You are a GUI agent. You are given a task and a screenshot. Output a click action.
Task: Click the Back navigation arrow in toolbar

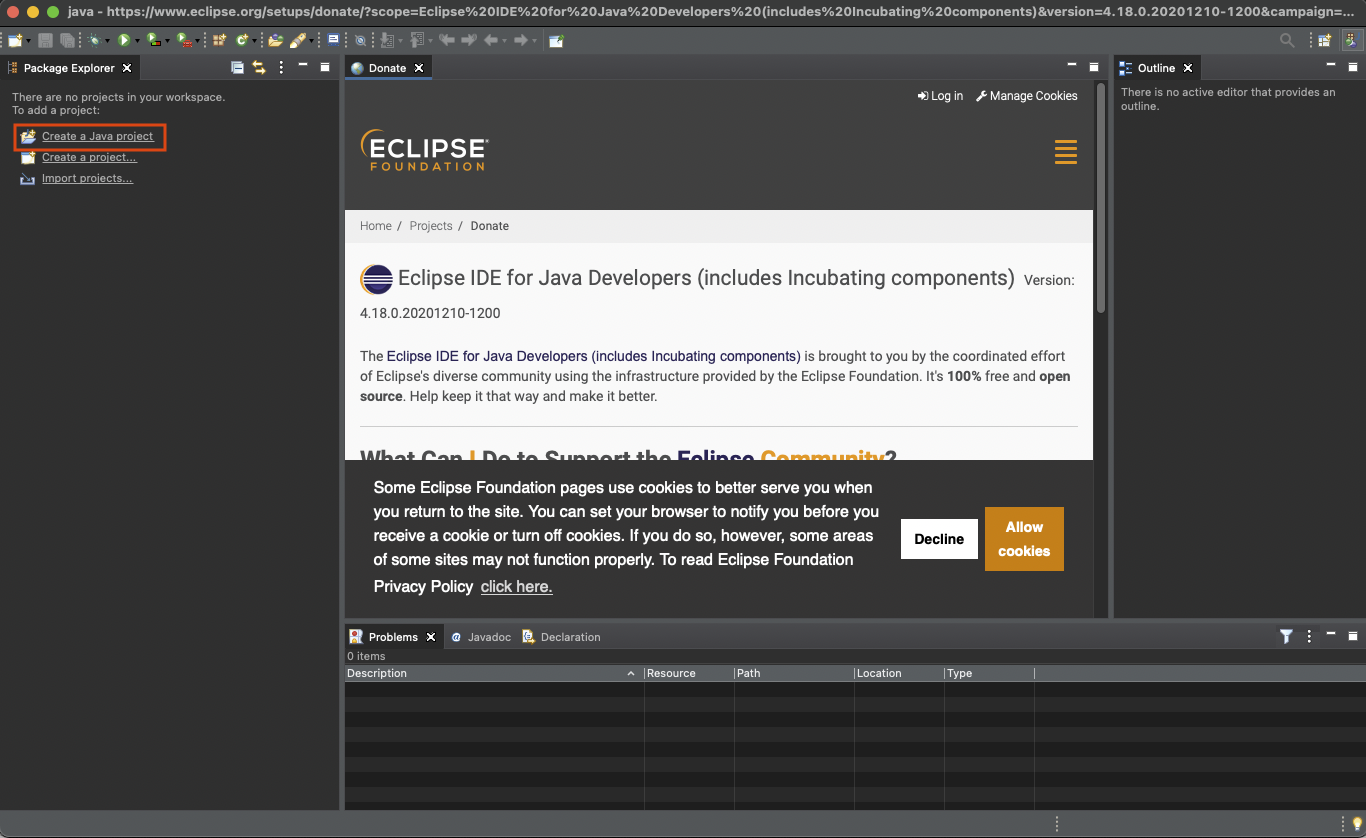point(490,41)
